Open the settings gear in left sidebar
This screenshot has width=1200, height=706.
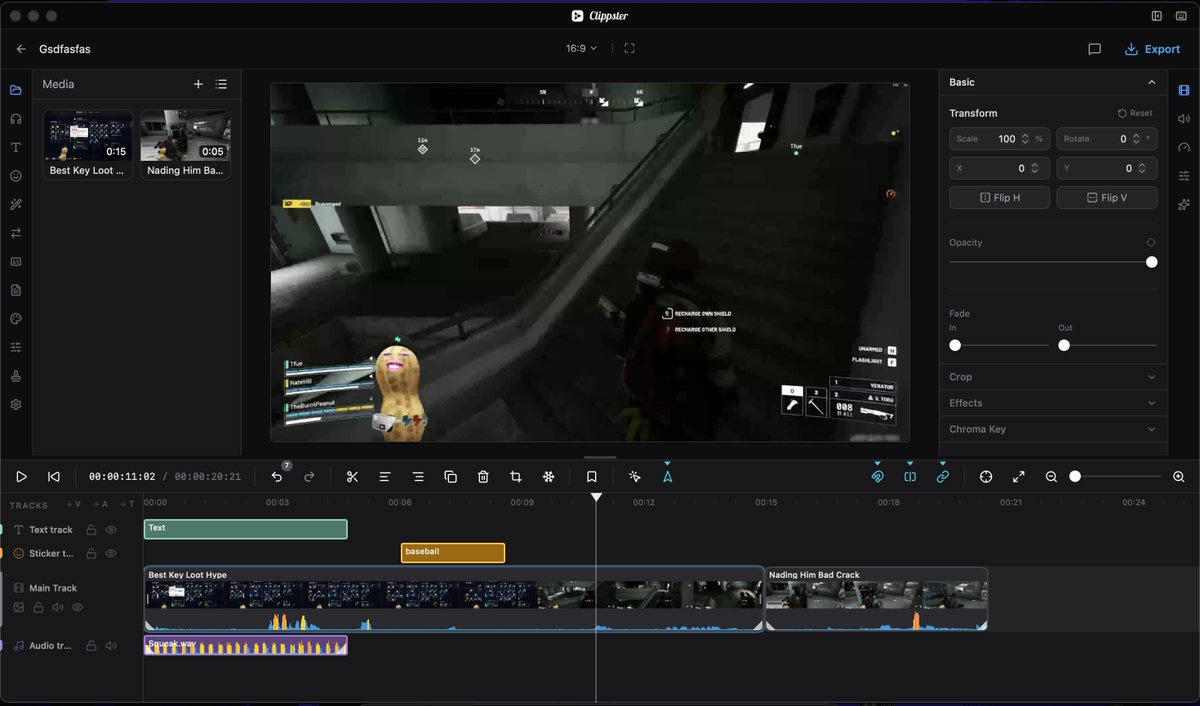(x=16, y=405)
